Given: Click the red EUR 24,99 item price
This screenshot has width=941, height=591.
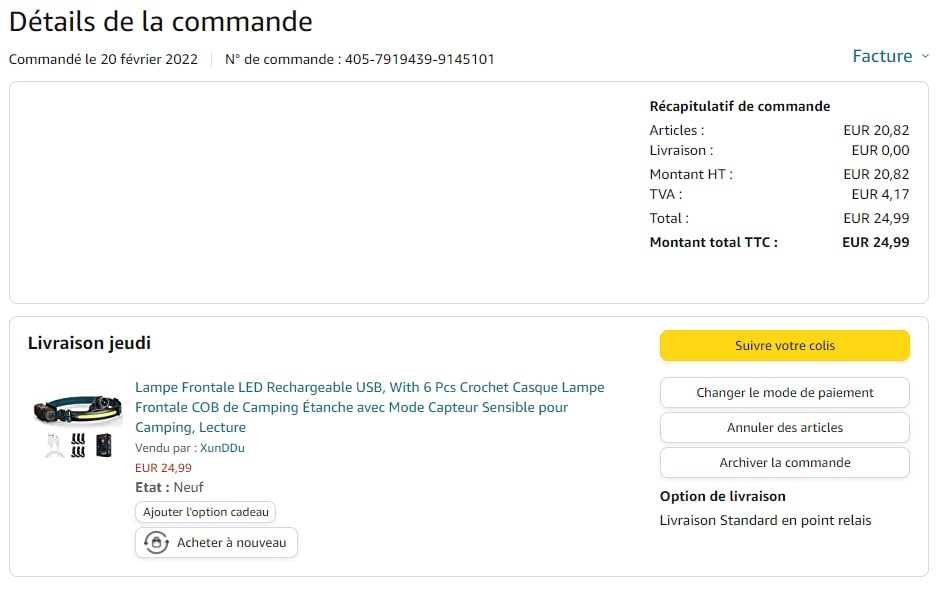Looking at the screenshot, I should [163, 468].
